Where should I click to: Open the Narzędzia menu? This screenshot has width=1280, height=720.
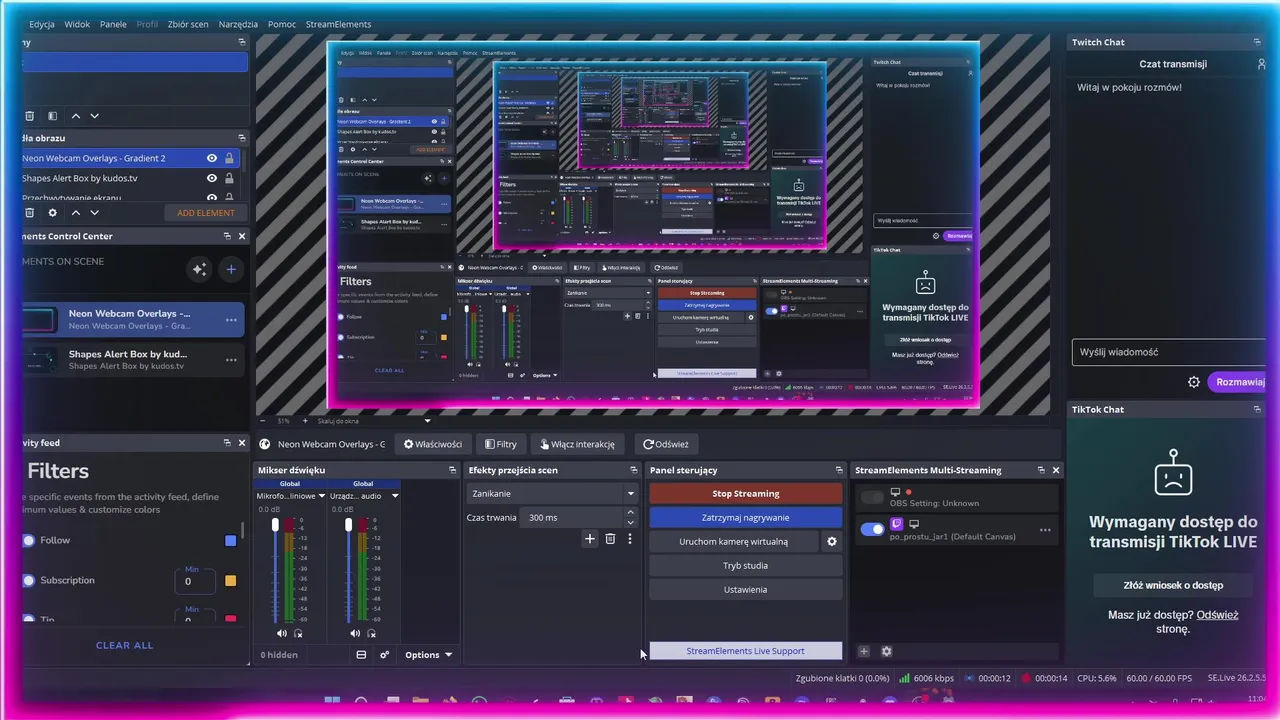(x=236, y=24)
